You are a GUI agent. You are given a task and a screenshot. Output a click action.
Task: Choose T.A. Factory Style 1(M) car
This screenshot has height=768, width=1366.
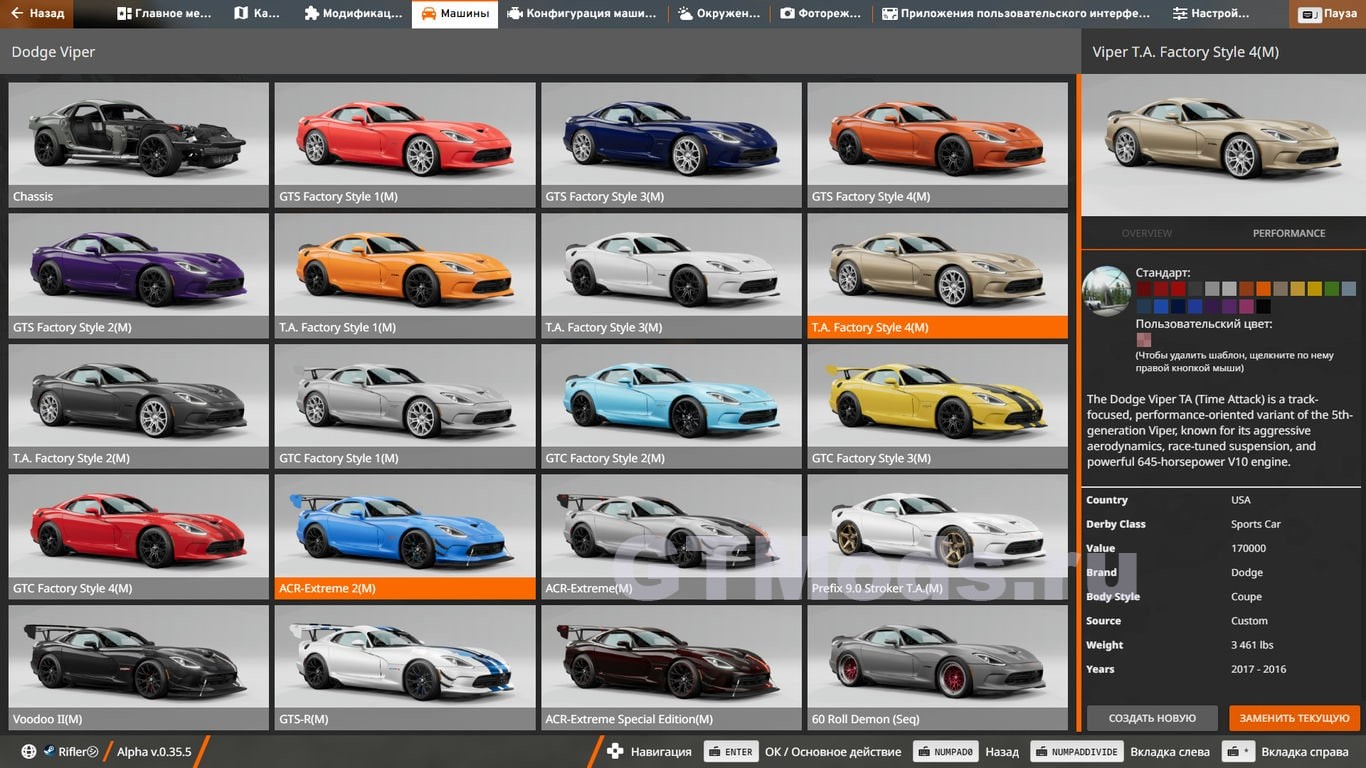[405, 275]
